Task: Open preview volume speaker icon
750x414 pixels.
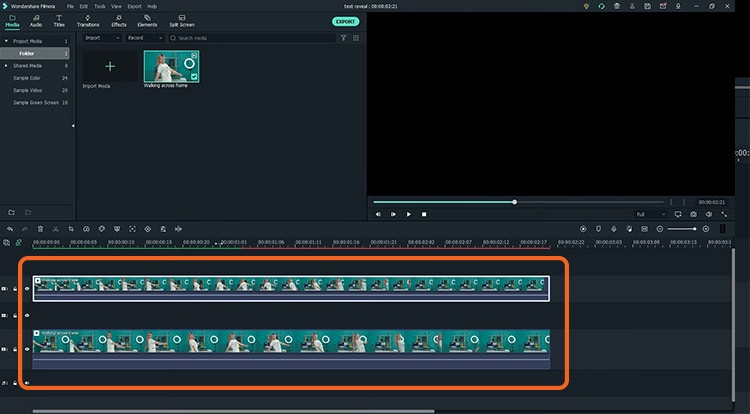Action: (709, 214)
